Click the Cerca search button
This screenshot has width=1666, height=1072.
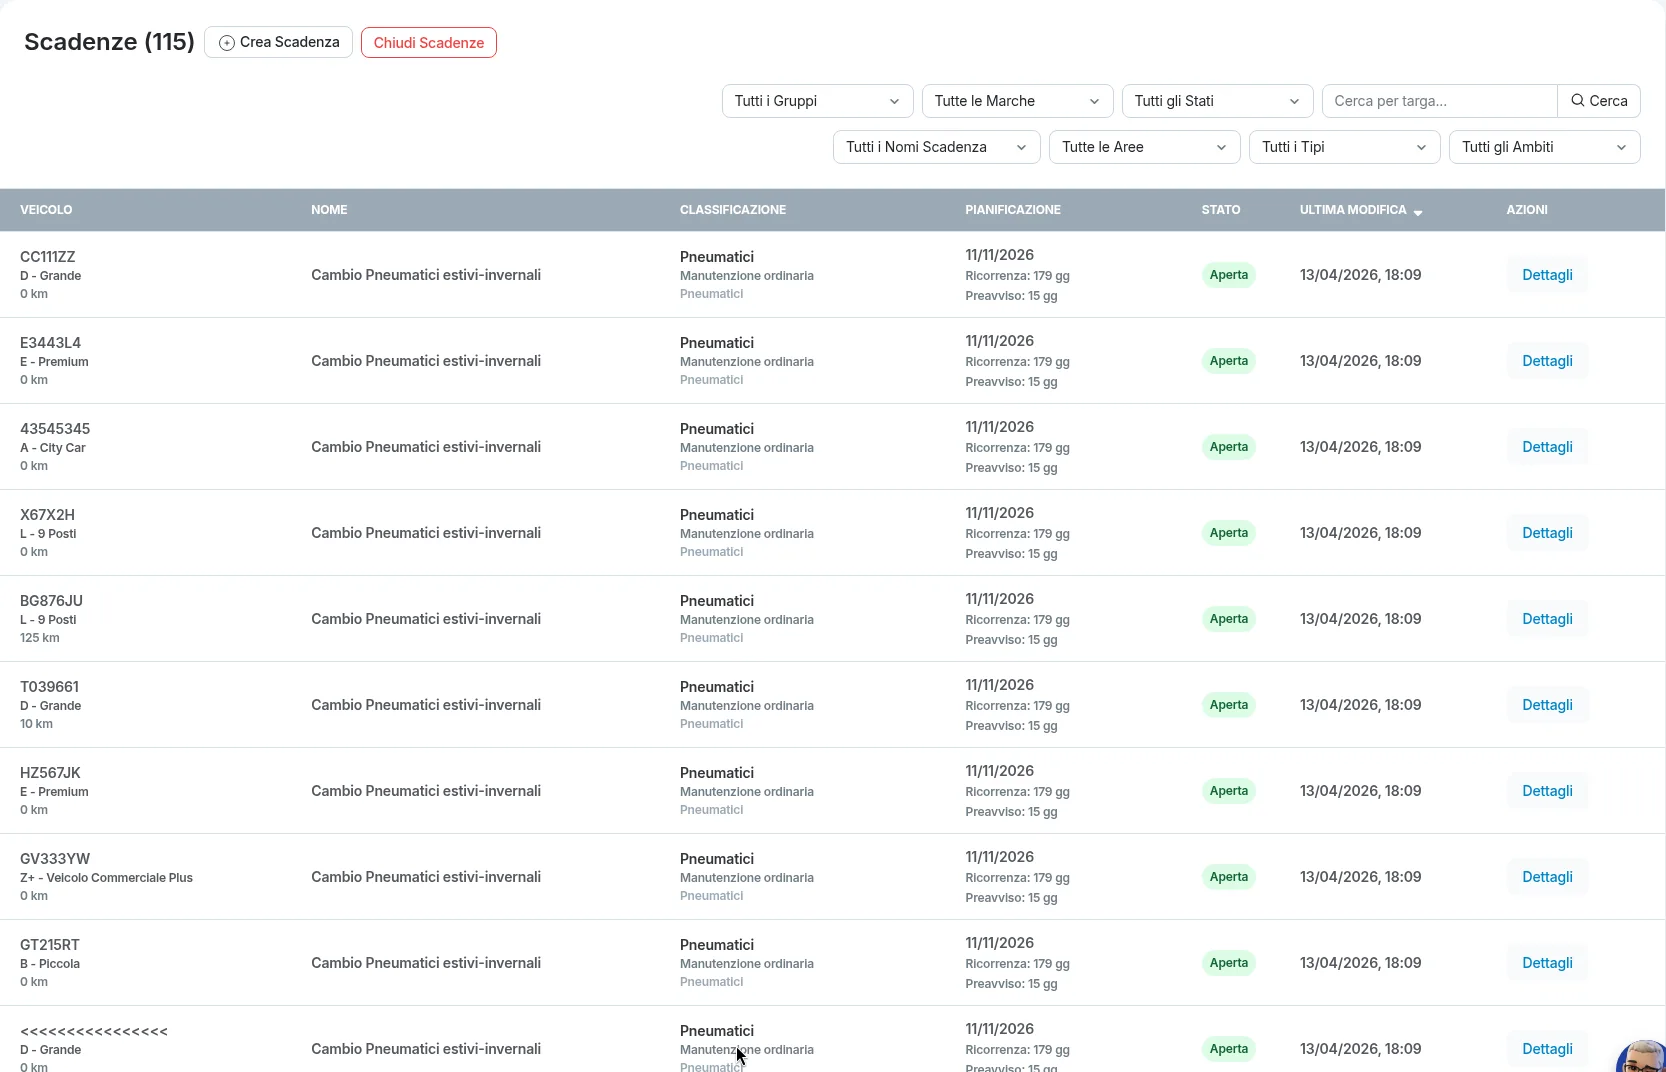1598,101
